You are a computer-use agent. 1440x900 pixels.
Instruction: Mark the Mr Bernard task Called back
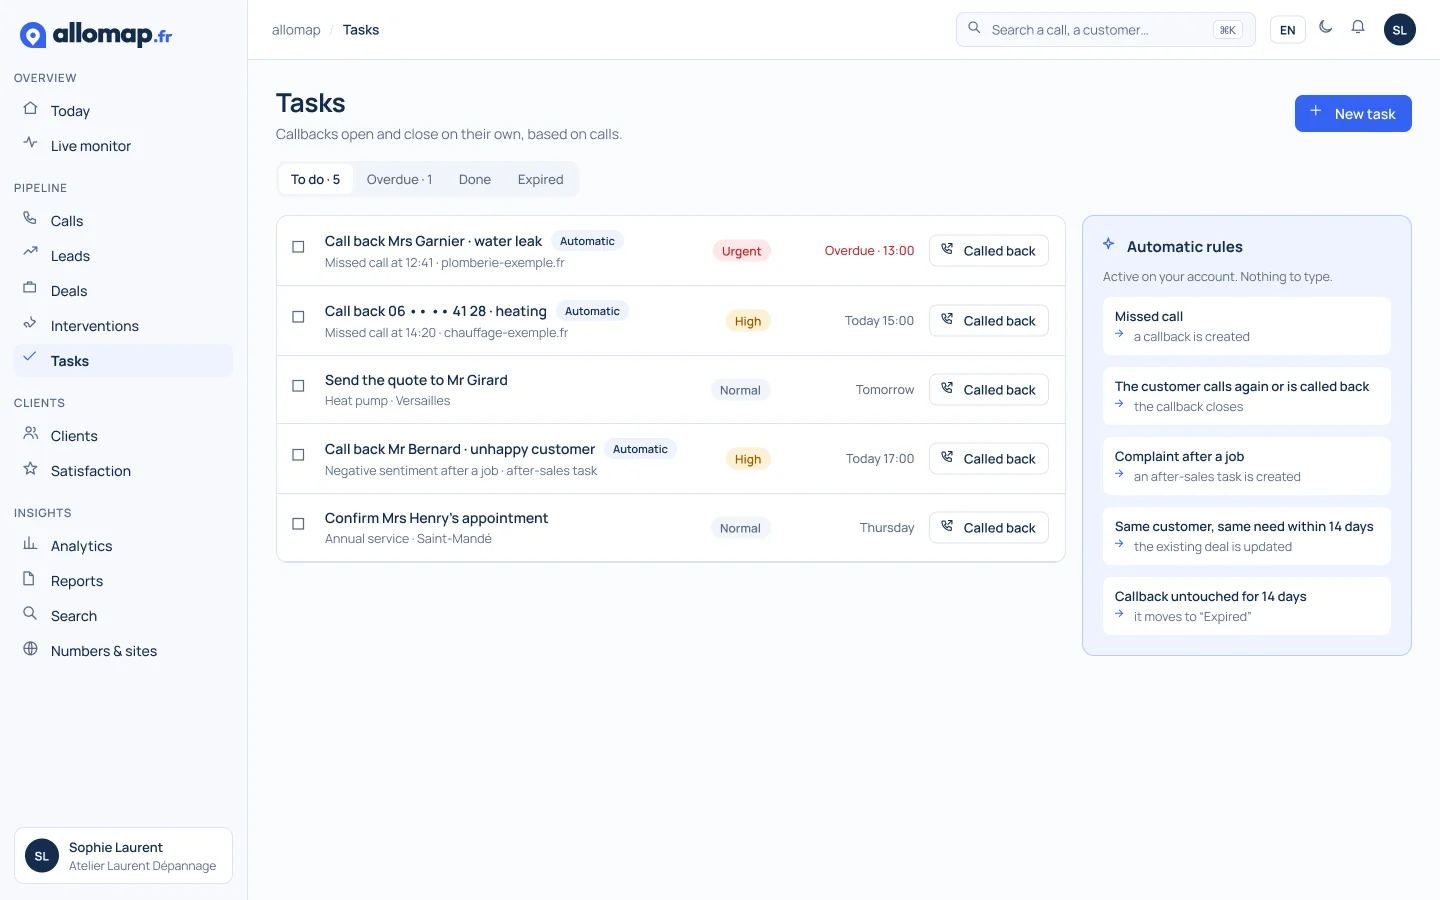coord(989,459)
